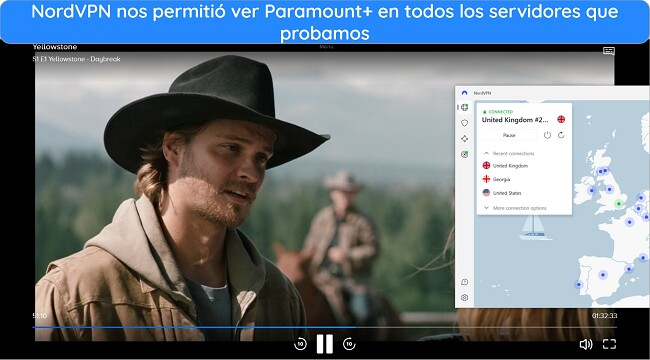This screenshot has width=650, height=360.
Task: Seek using the video progress bar
Action: [x=325, y=327]
